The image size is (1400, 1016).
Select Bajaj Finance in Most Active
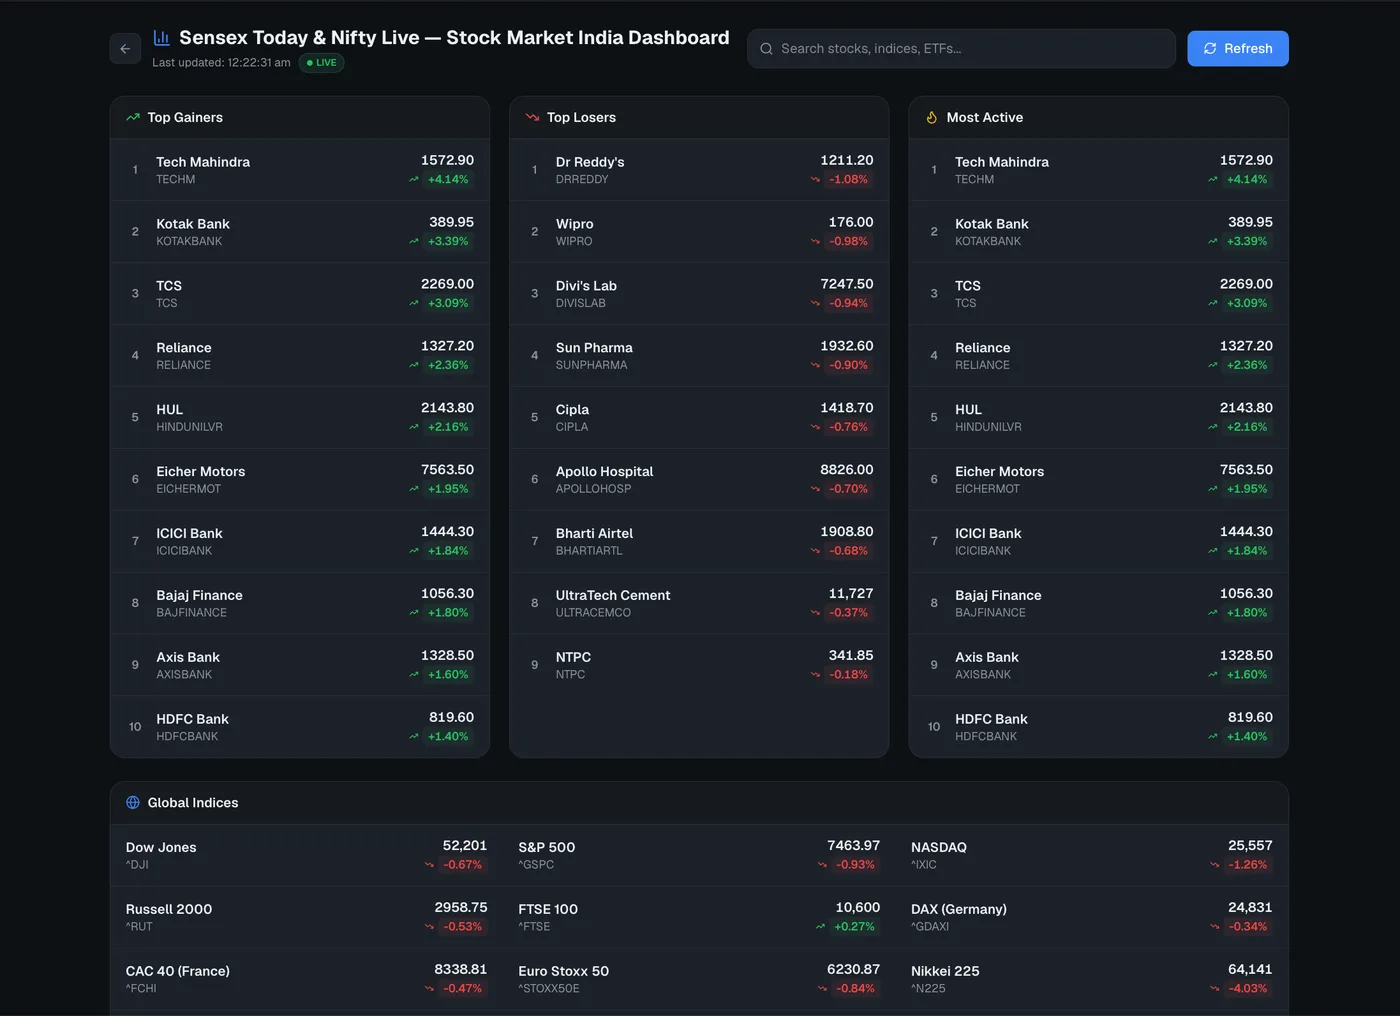click(1098, 604)
